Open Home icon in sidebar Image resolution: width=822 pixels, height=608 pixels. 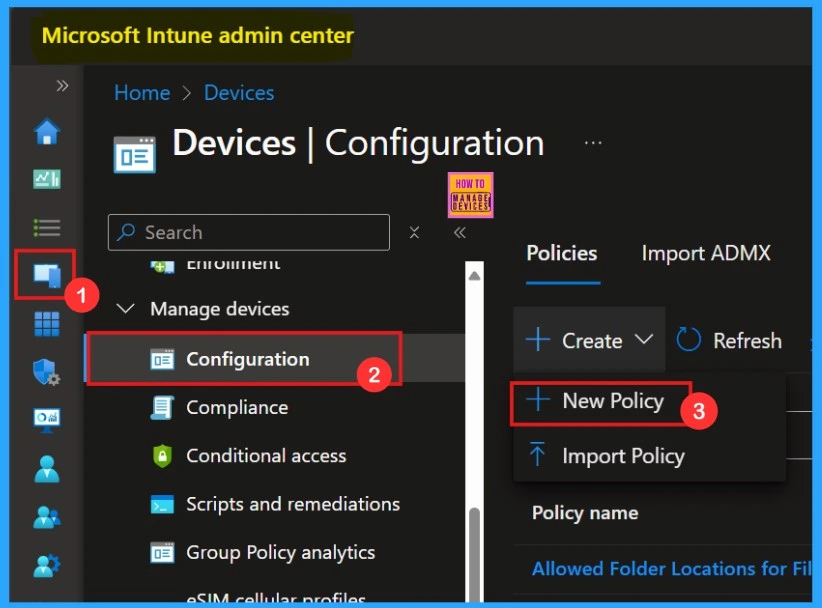coord(47,131)
